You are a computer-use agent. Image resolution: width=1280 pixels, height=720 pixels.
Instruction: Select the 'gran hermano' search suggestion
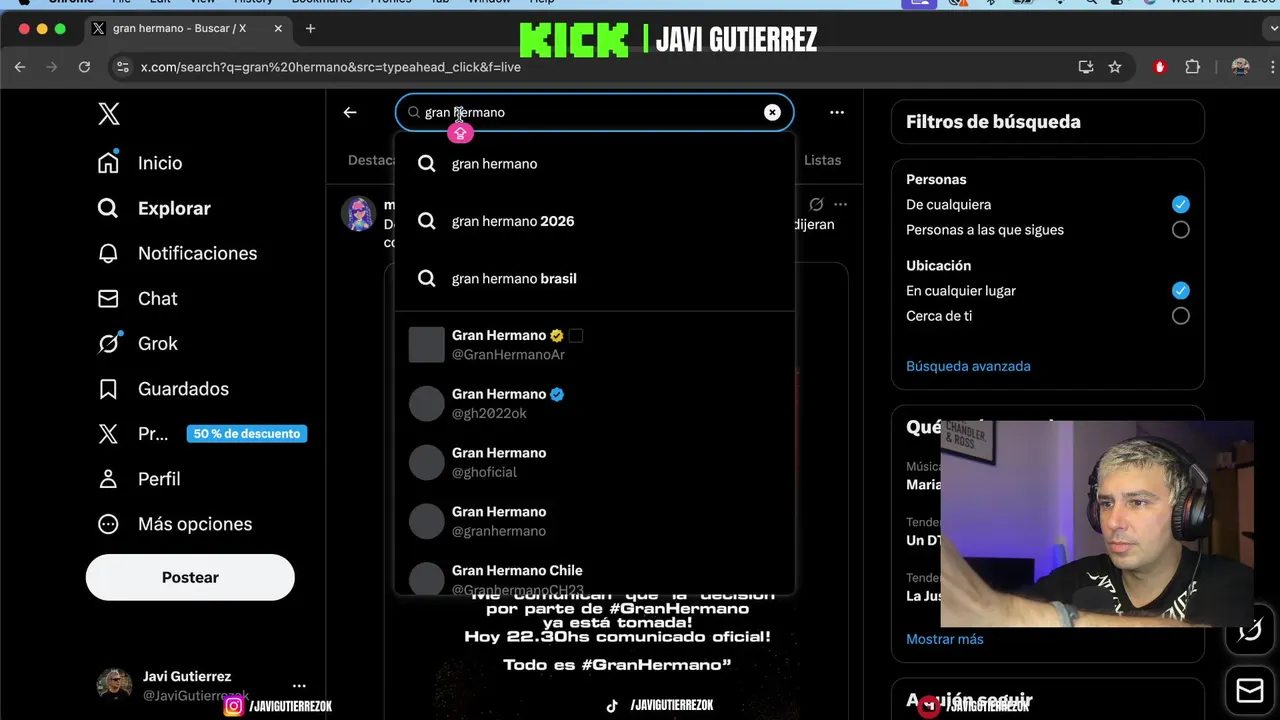coord(594,164)
